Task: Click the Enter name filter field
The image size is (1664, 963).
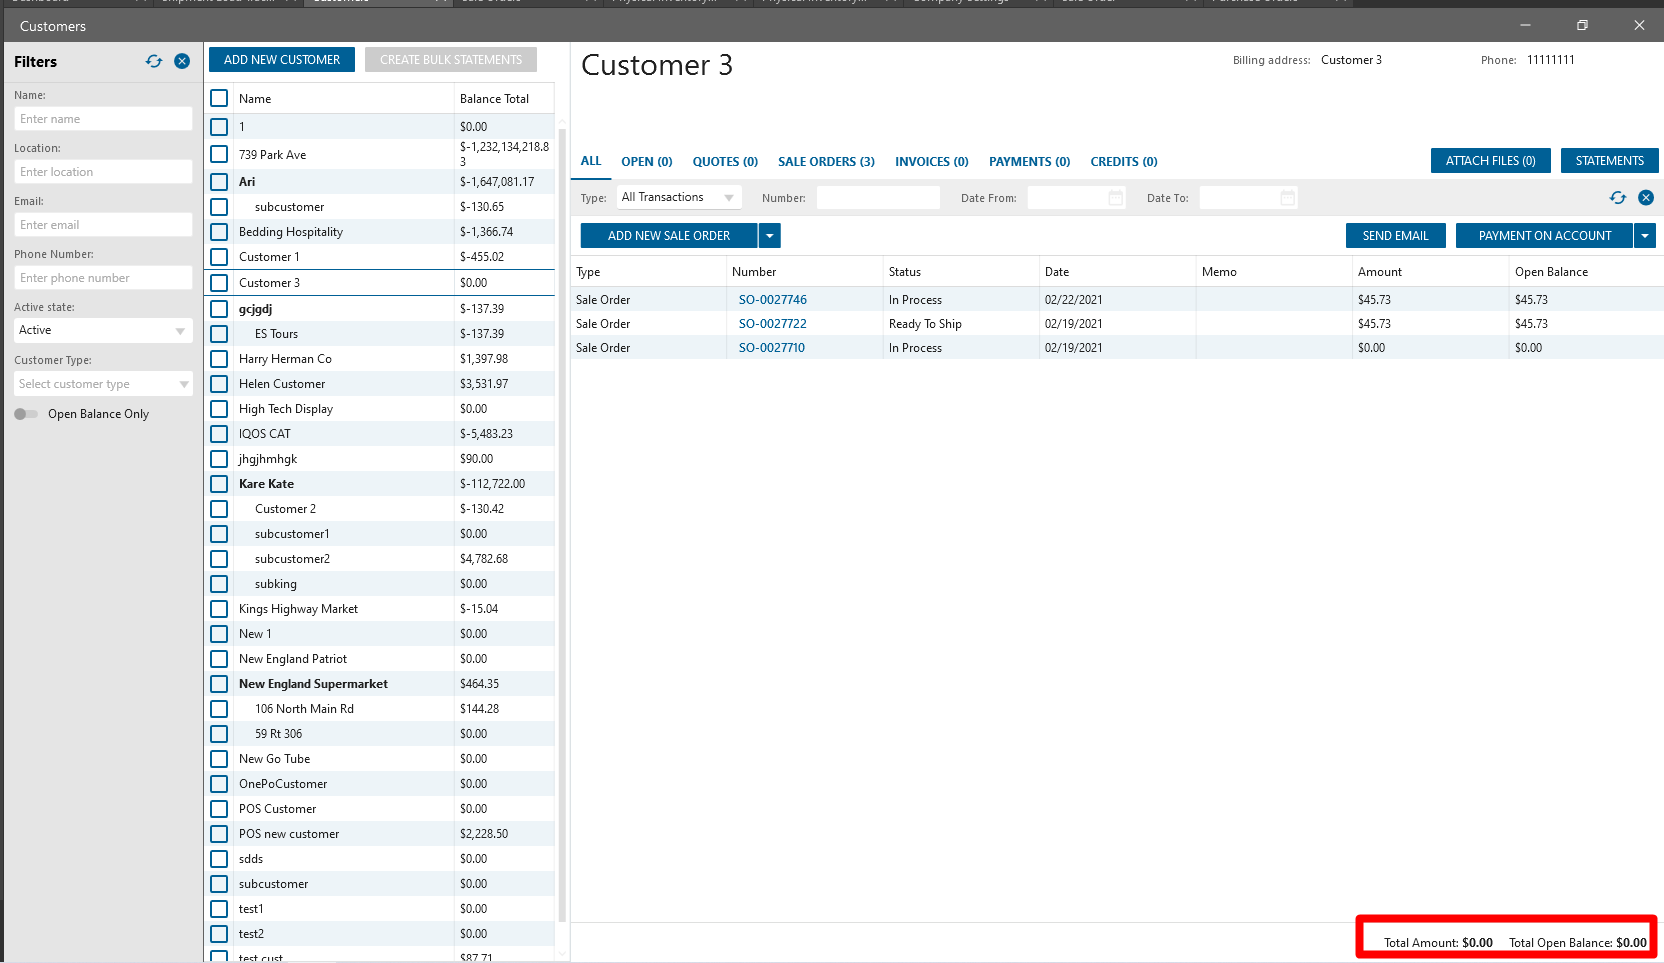Action: tap(103, 119)
